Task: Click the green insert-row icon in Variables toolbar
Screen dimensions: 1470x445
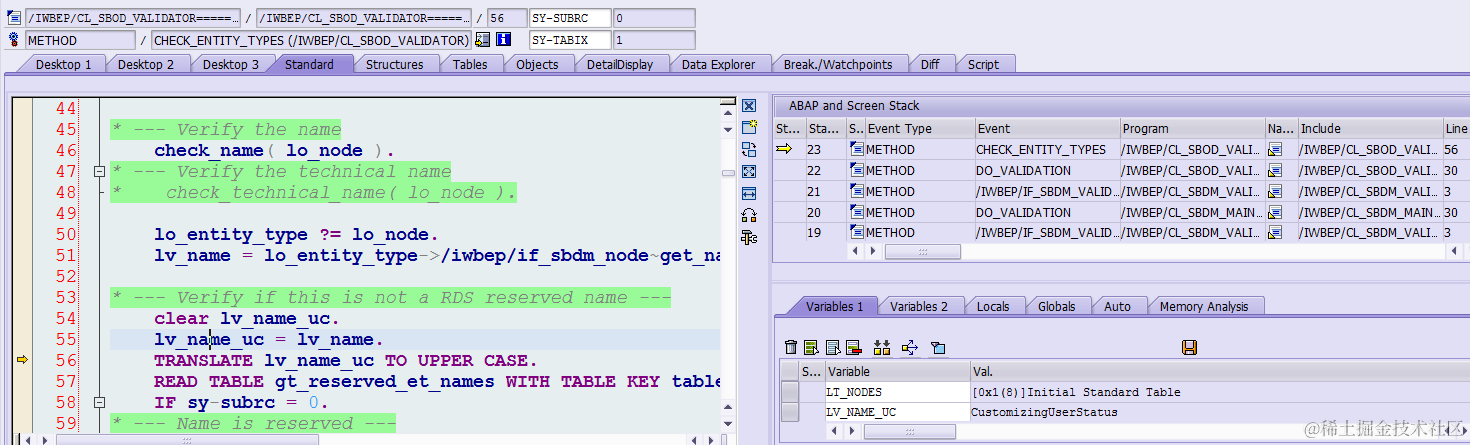Action: click(x=811, y=347)
